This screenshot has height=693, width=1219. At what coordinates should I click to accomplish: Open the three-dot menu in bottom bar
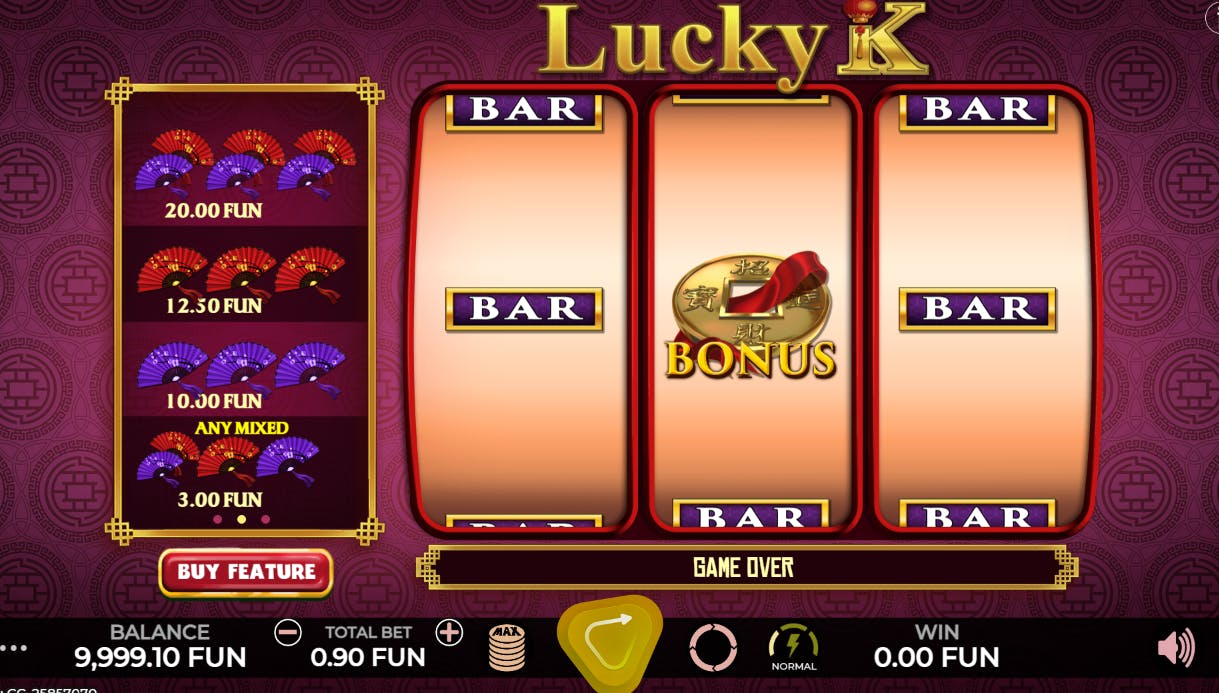pos(13,648)
